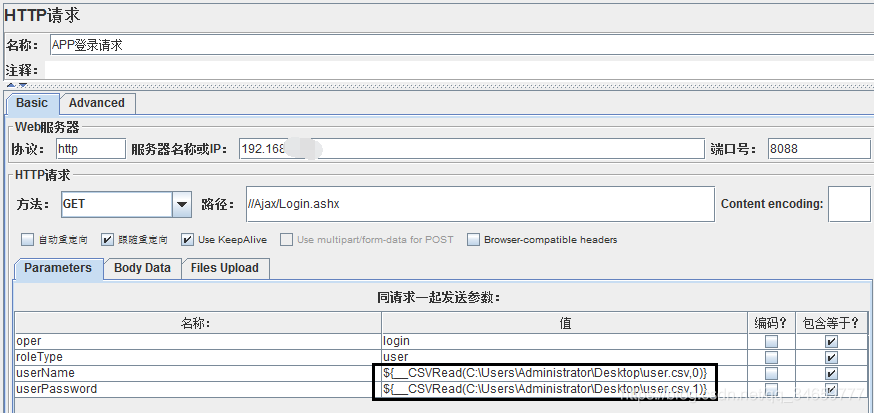Select the oper name cell
Viewport: 874px width, 413px height.
pyautogui.click(x=198, y=341)
